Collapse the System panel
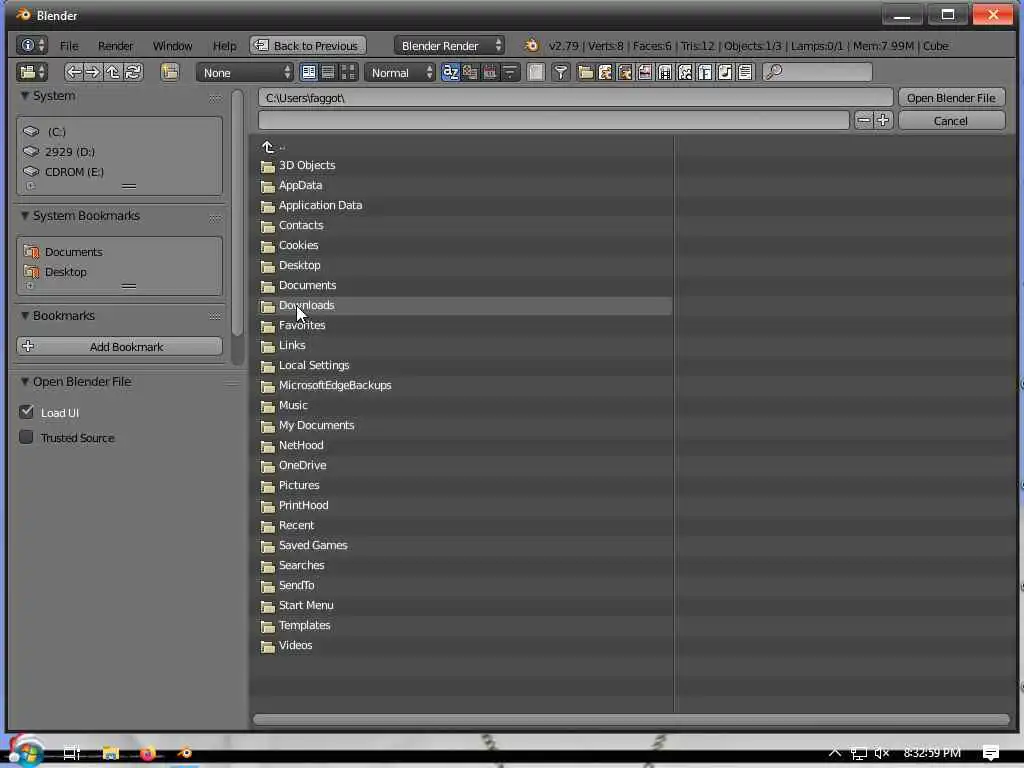The height and width of the screenshot is (768, 1024). click(x=24, y=96)
